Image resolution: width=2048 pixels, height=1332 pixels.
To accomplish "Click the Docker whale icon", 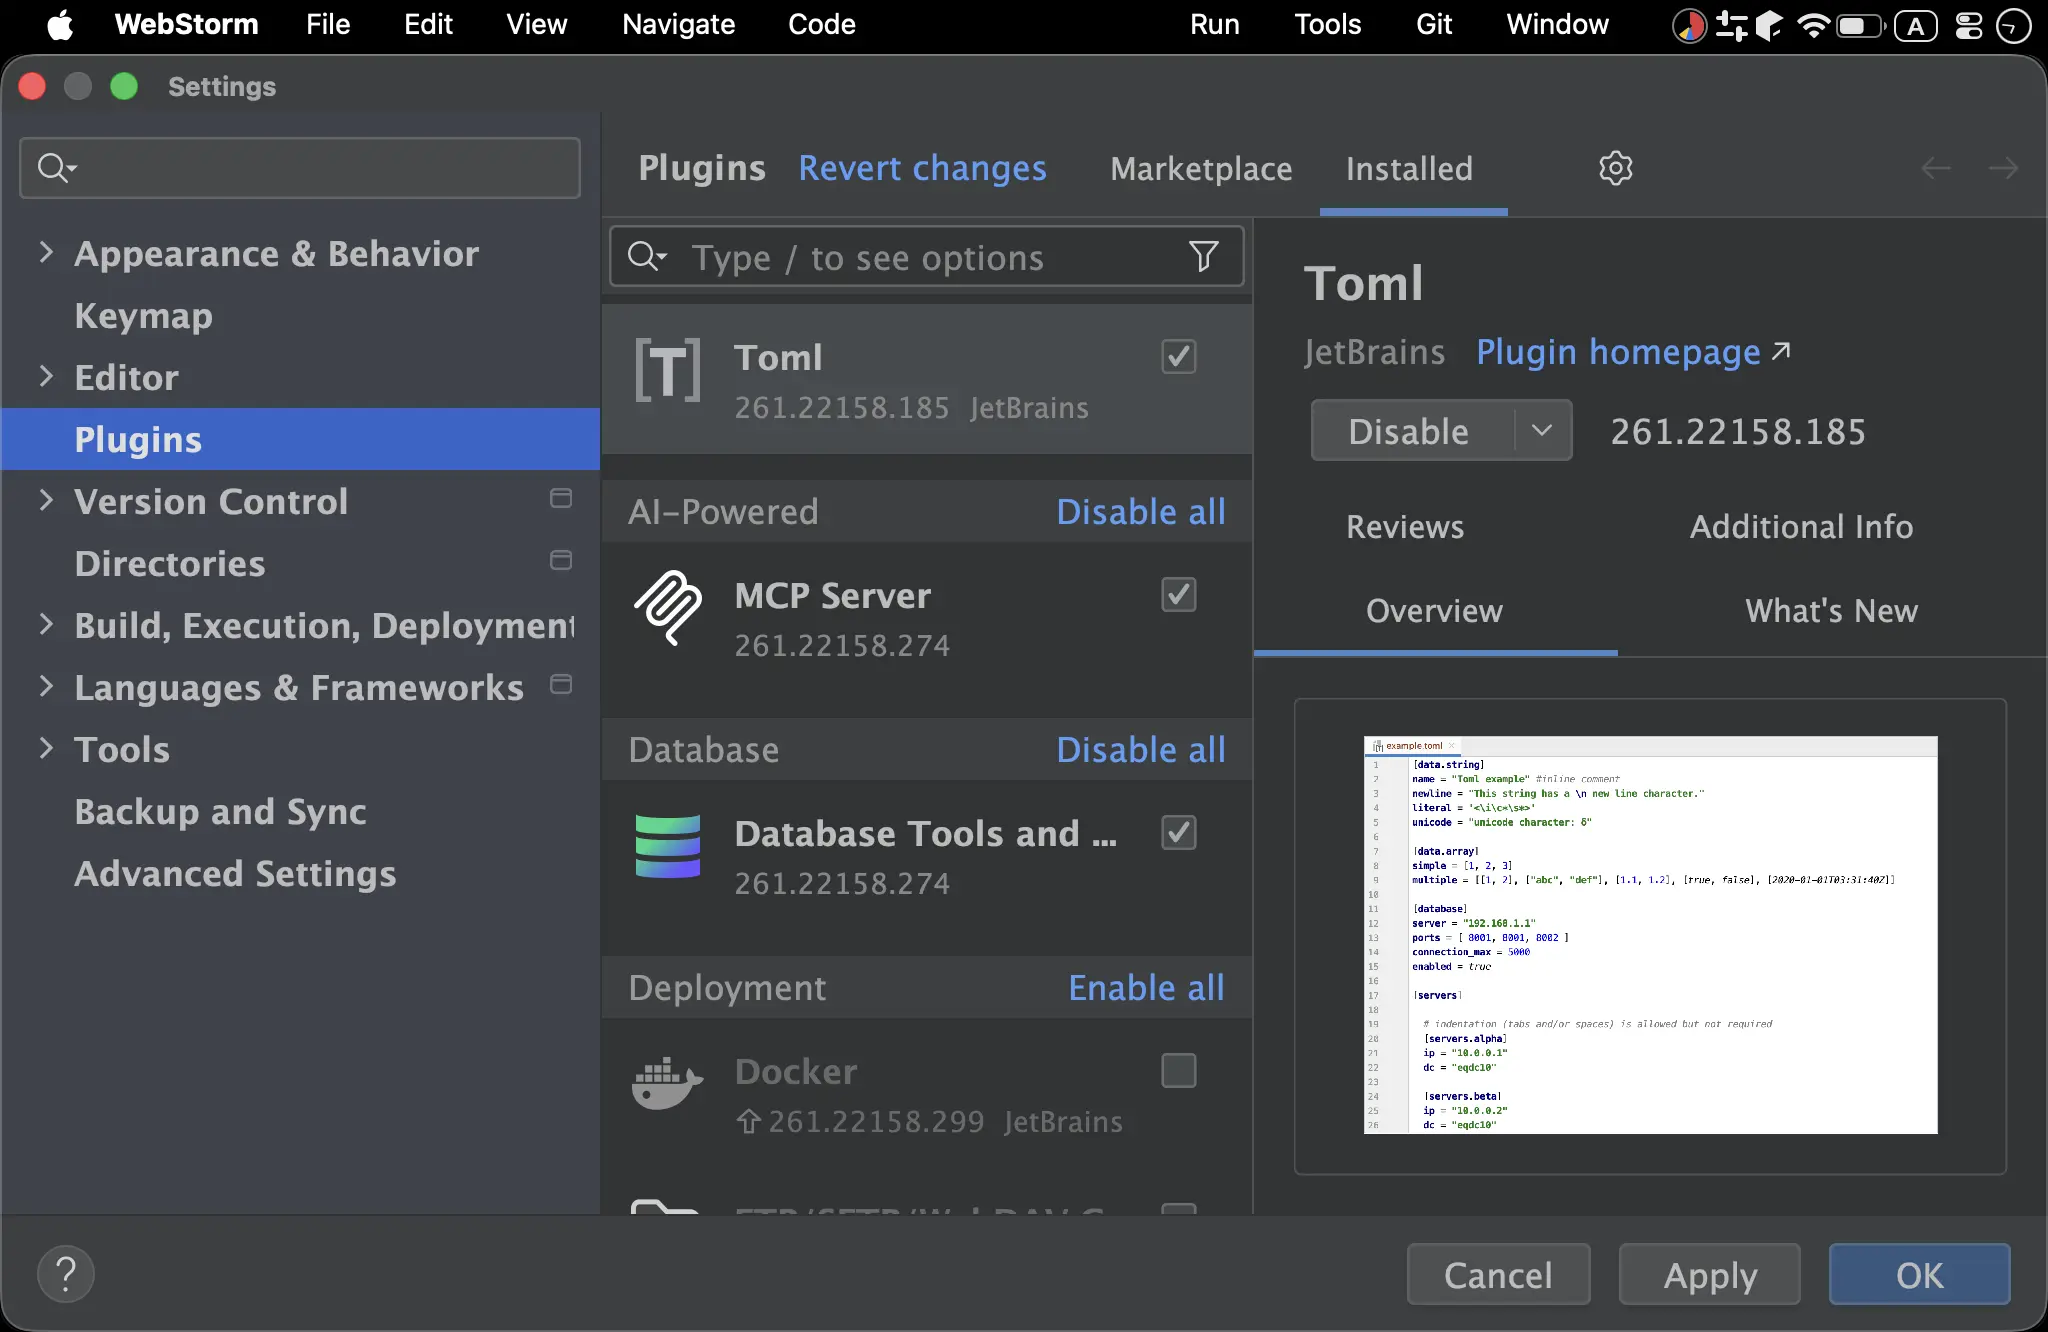I will [668, 1084].
